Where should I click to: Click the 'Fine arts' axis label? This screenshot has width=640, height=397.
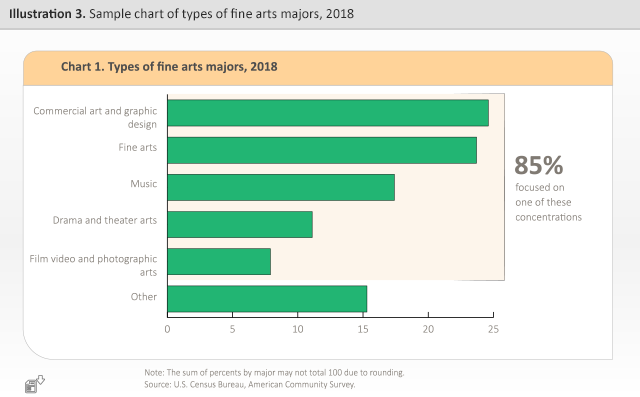coord(138,147)
